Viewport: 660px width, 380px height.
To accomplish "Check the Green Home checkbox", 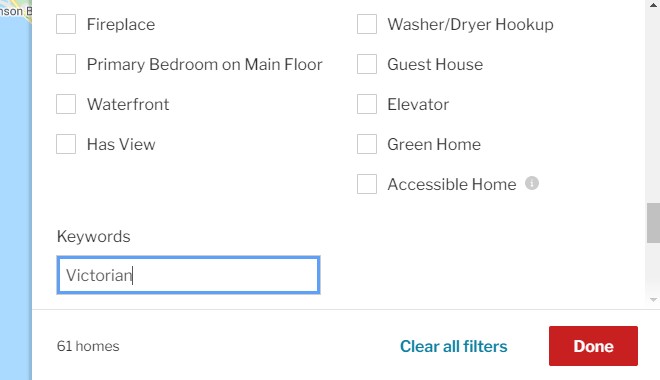I will click(x=367, y=144).
